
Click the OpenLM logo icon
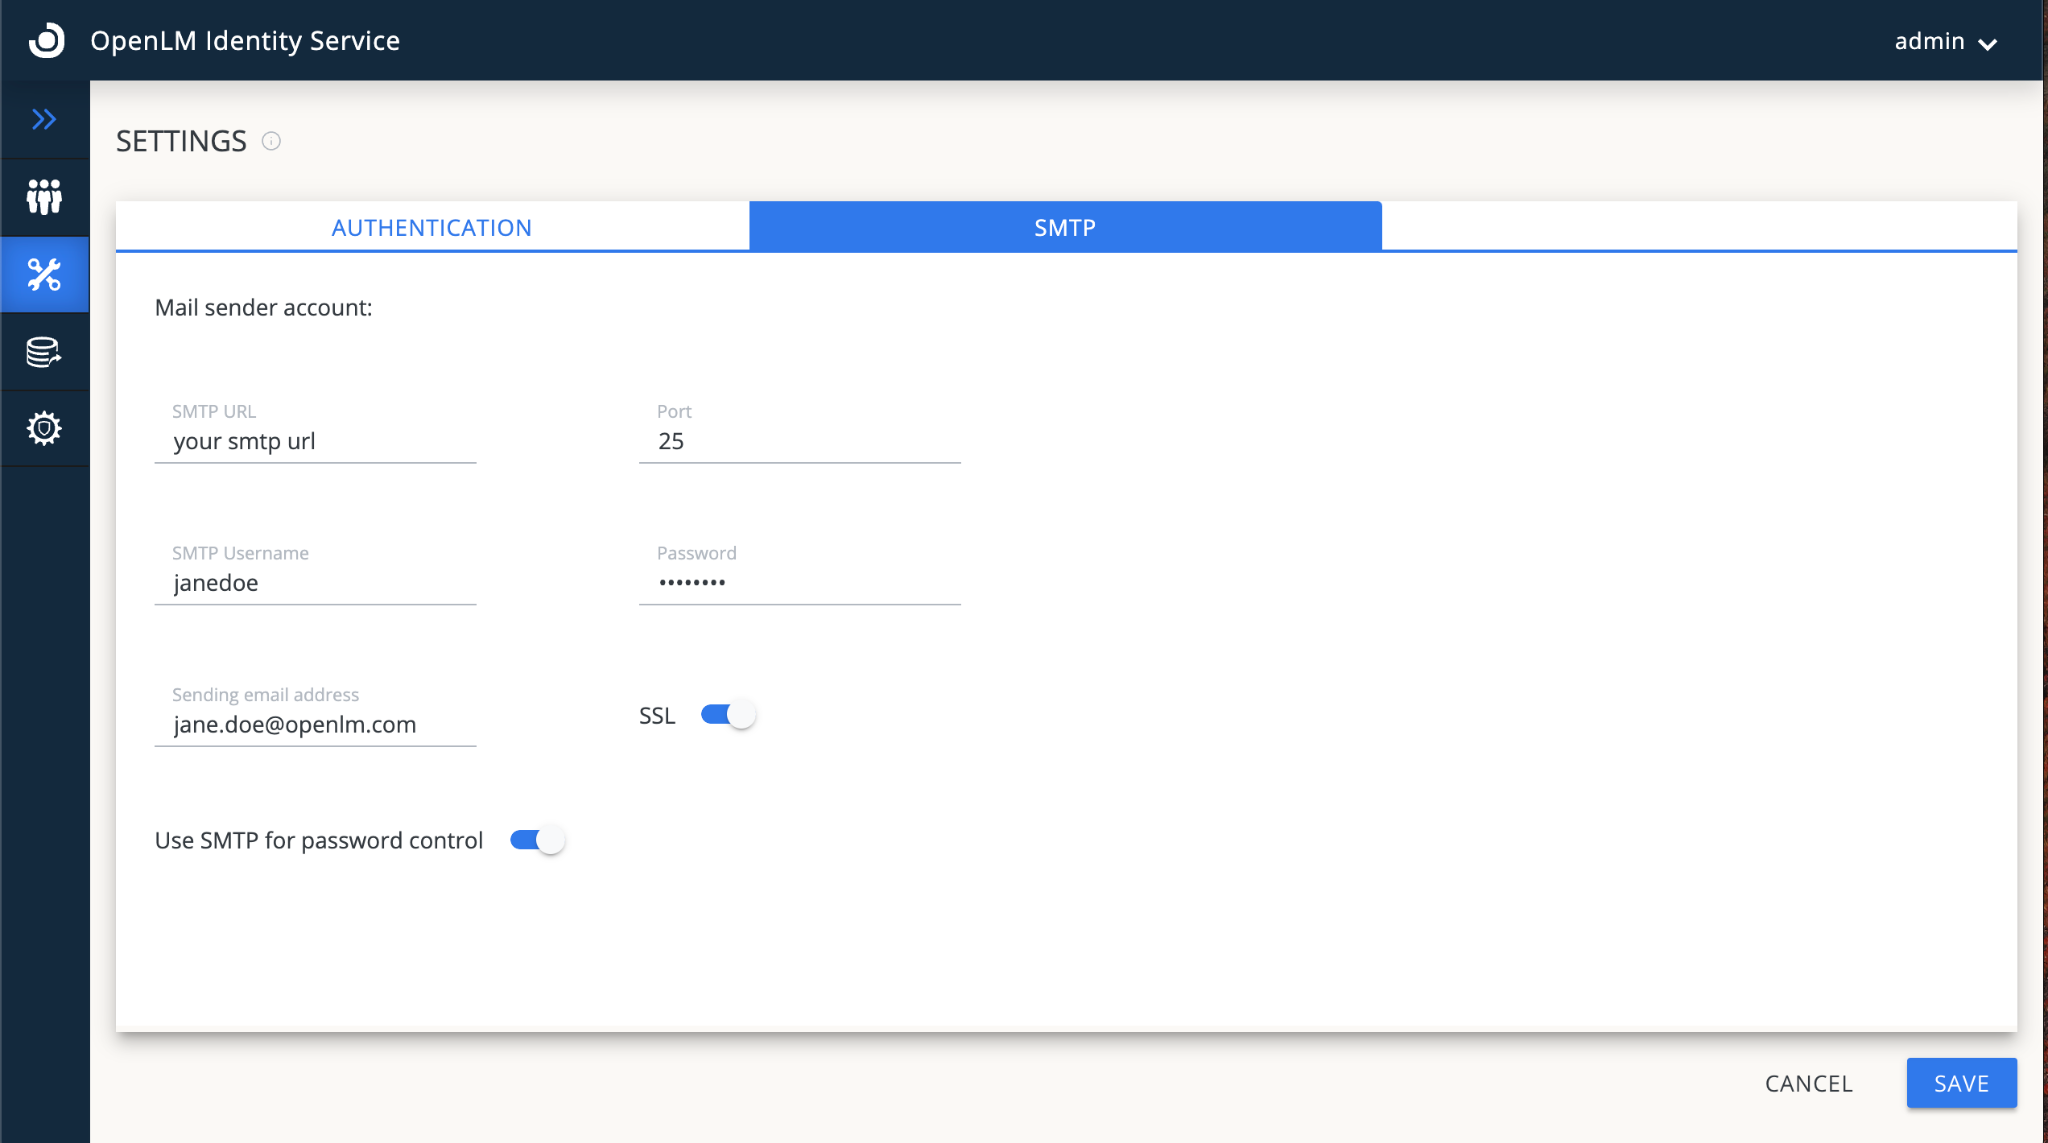[46, 40]
